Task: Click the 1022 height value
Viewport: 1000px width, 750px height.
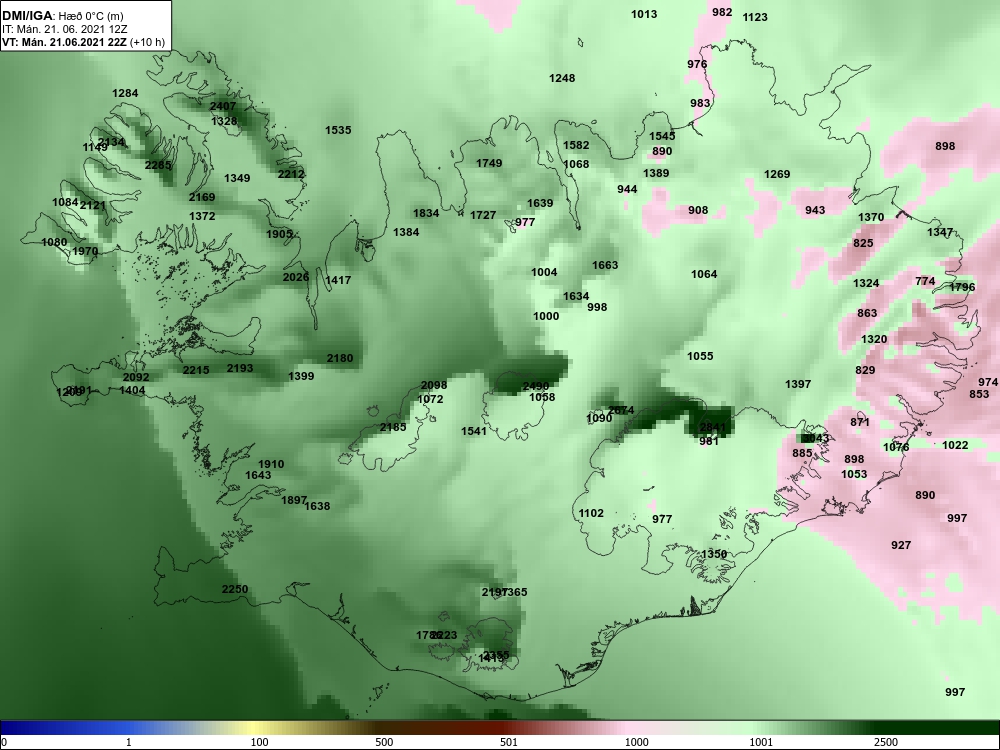Action: [x=955, y=445]
